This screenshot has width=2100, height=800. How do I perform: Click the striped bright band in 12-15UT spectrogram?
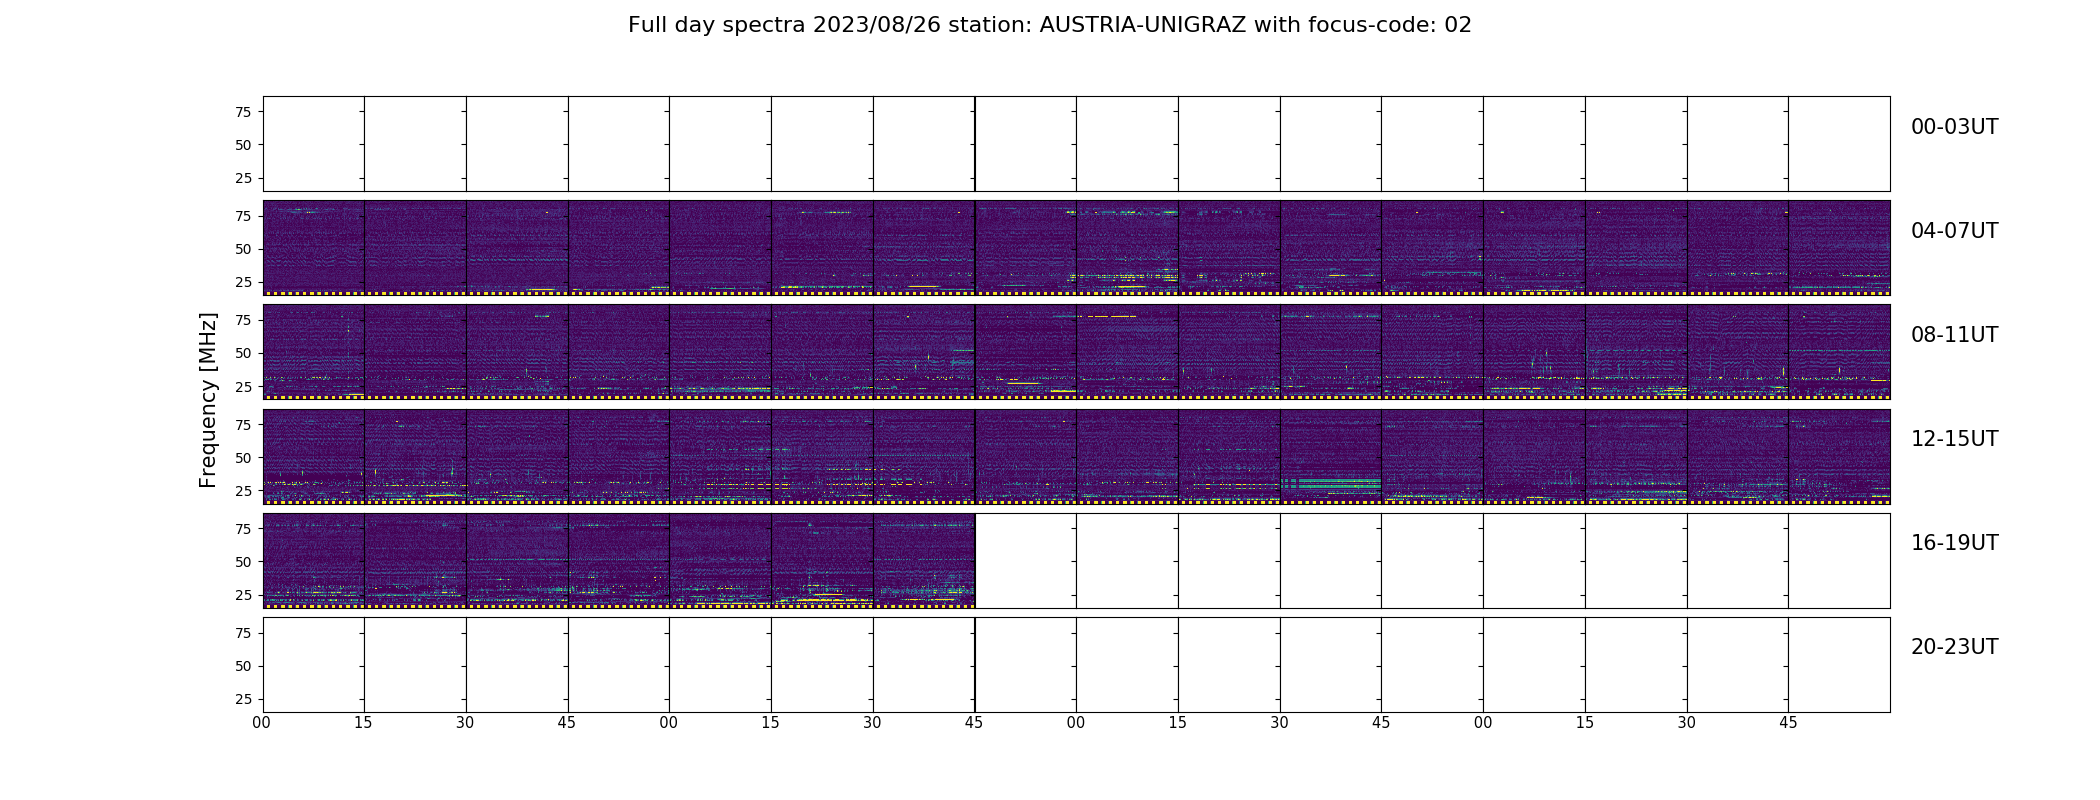1330,484
